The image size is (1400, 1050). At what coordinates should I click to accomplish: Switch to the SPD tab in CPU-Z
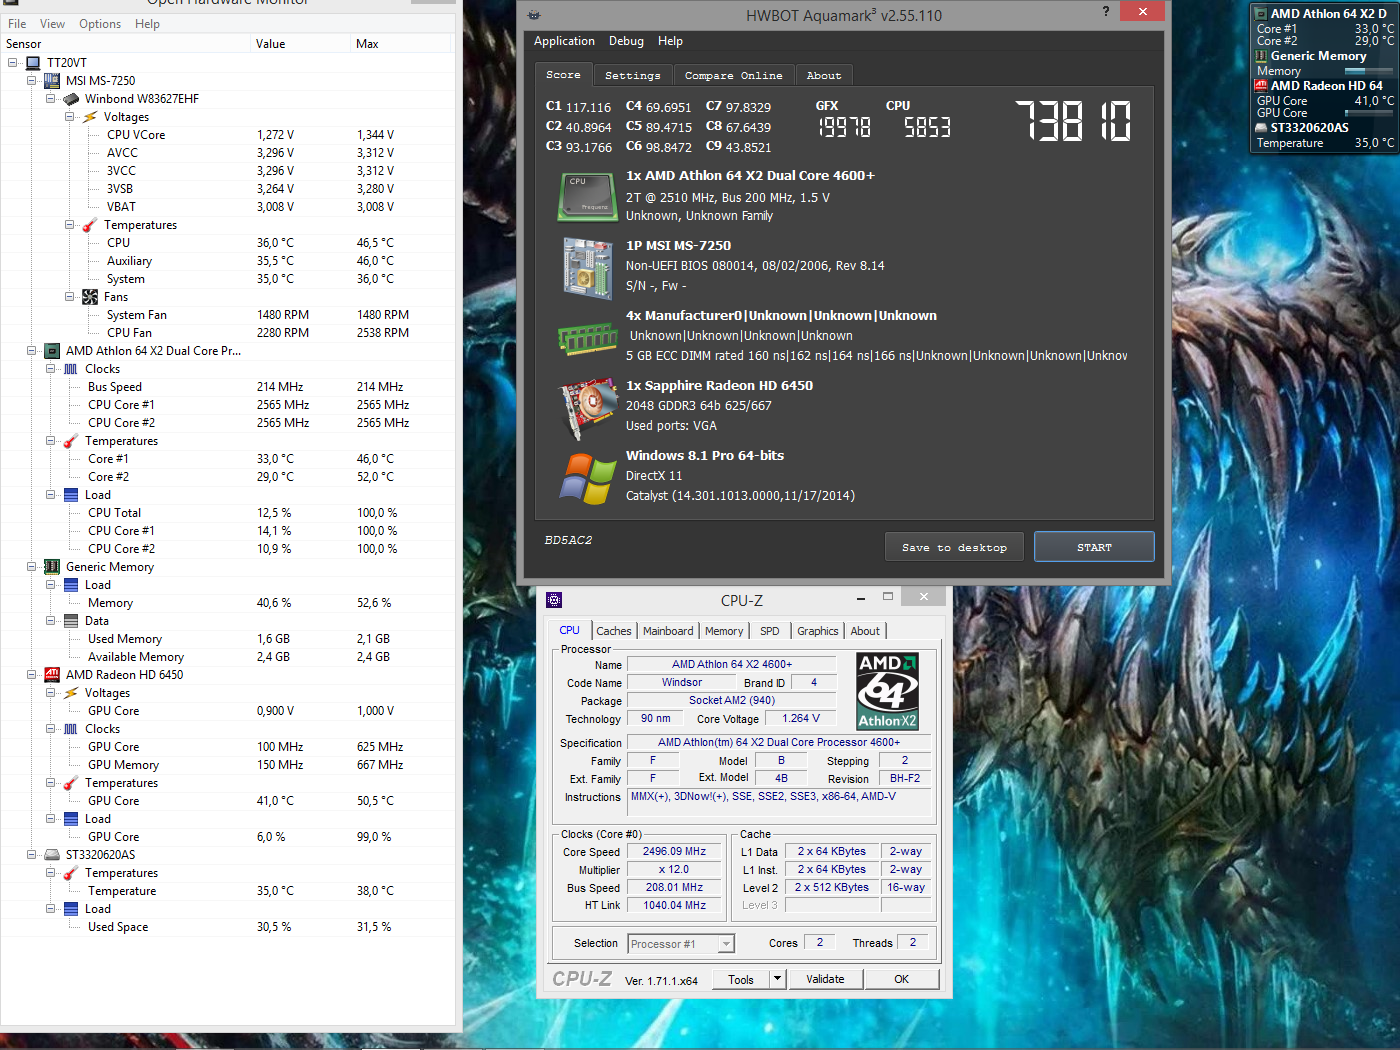769,631
